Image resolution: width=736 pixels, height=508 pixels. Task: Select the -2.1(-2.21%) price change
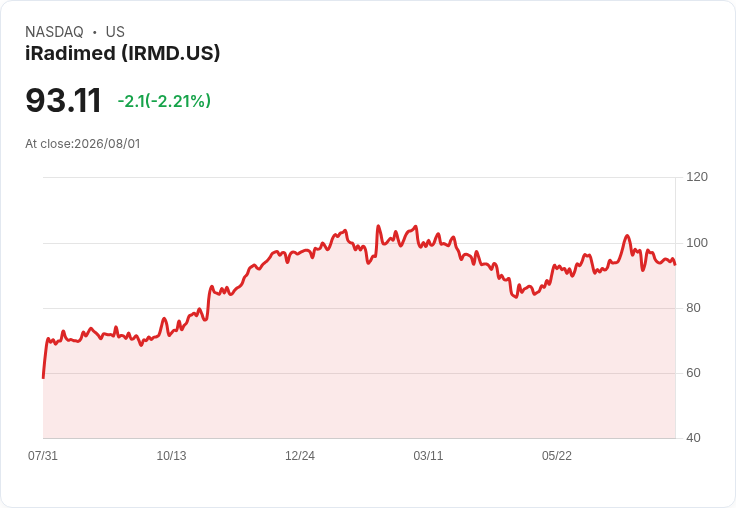click(x=164, y=101)
